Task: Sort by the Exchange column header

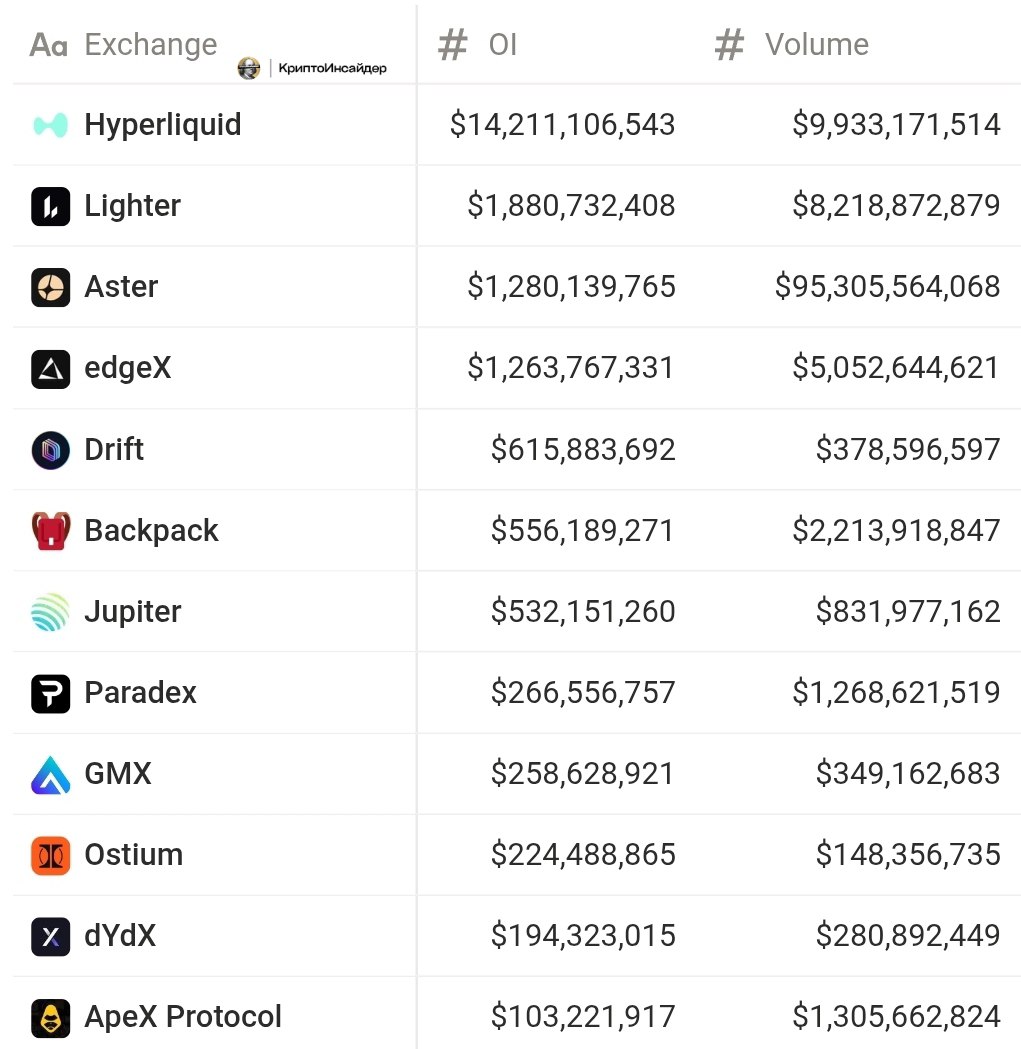Action: [x=150, y=45]
